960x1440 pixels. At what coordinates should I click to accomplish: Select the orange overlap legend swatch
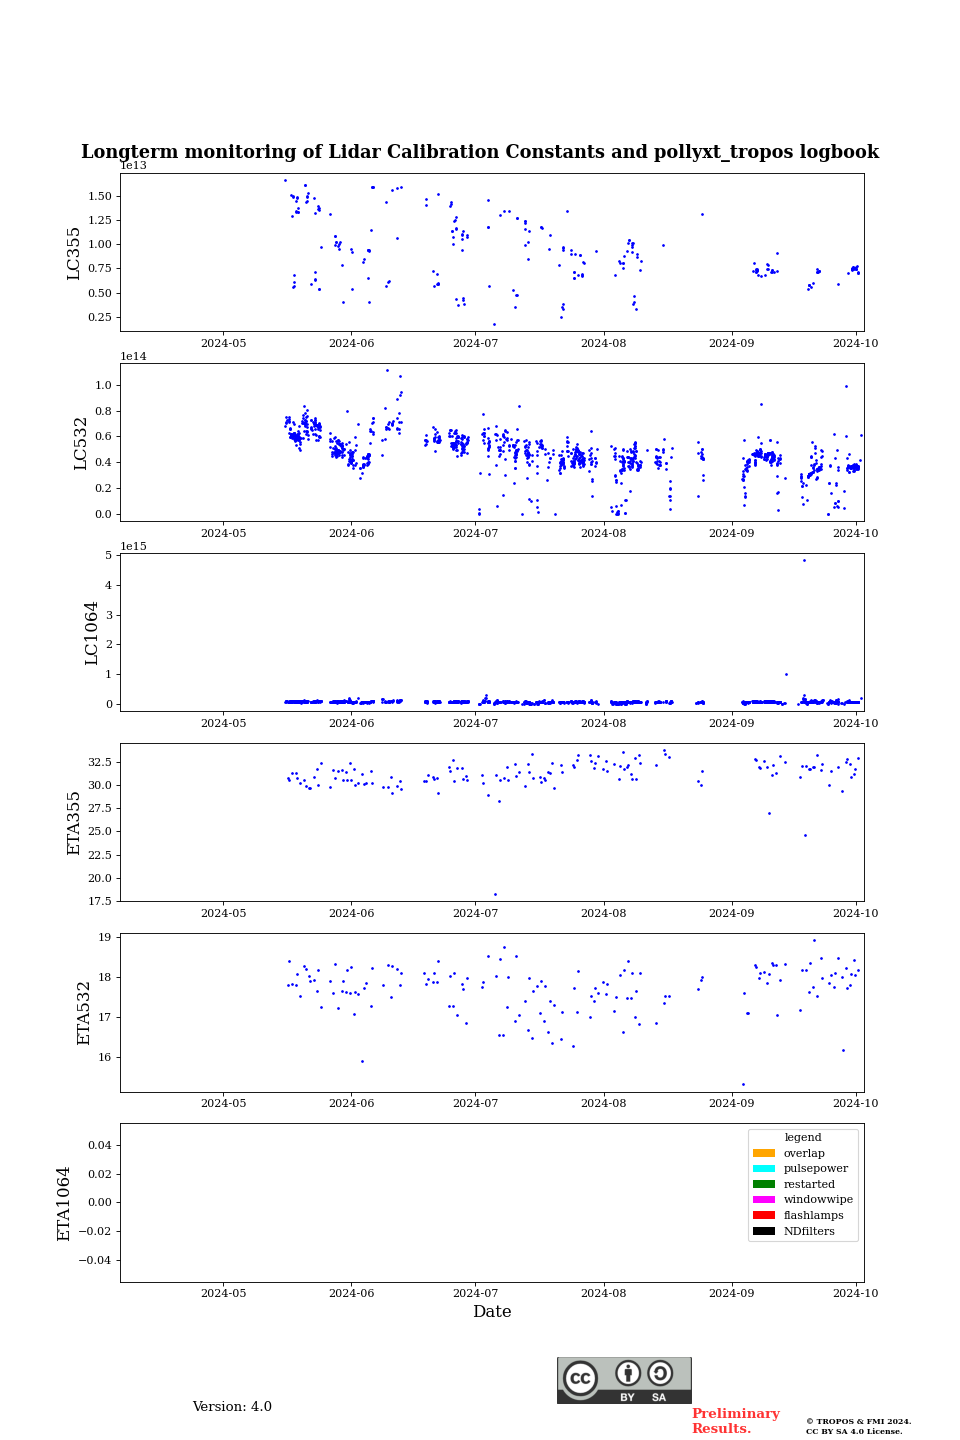point(764,1153)
